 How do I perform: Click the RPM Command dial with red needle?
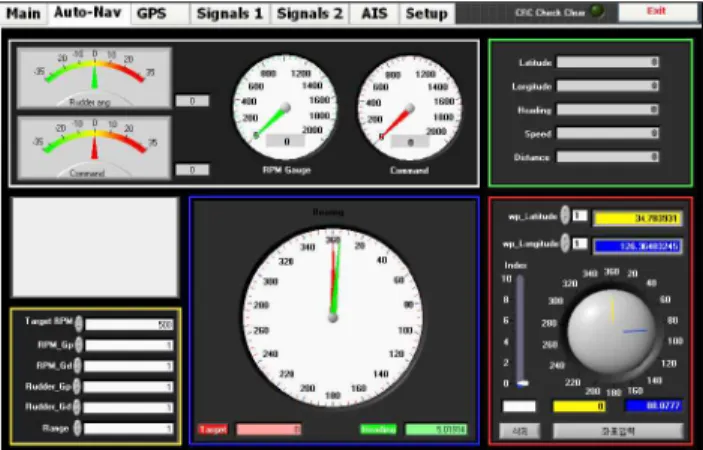point(409,108)
